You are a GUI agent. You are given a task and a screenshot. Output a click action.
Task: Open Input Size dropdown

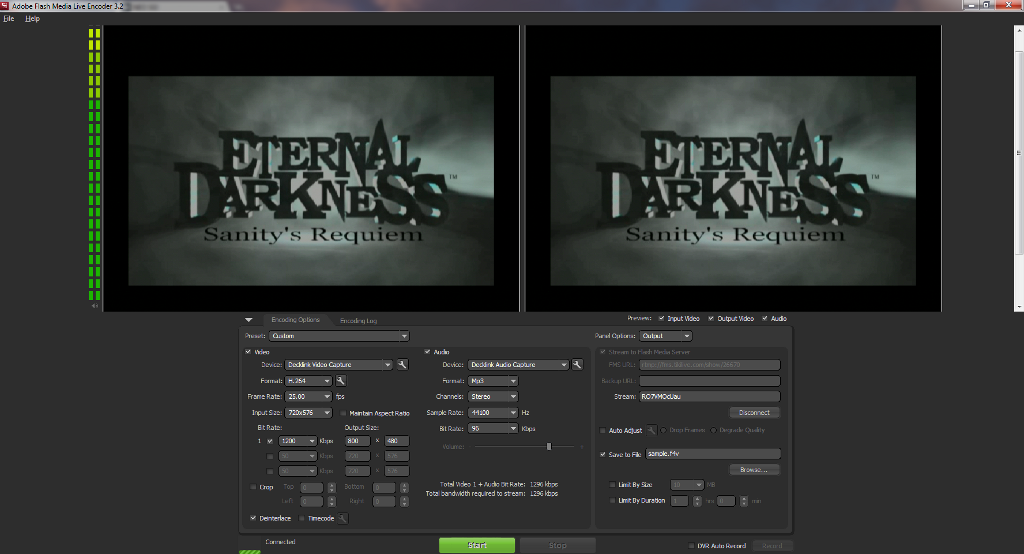click(308, 412)
